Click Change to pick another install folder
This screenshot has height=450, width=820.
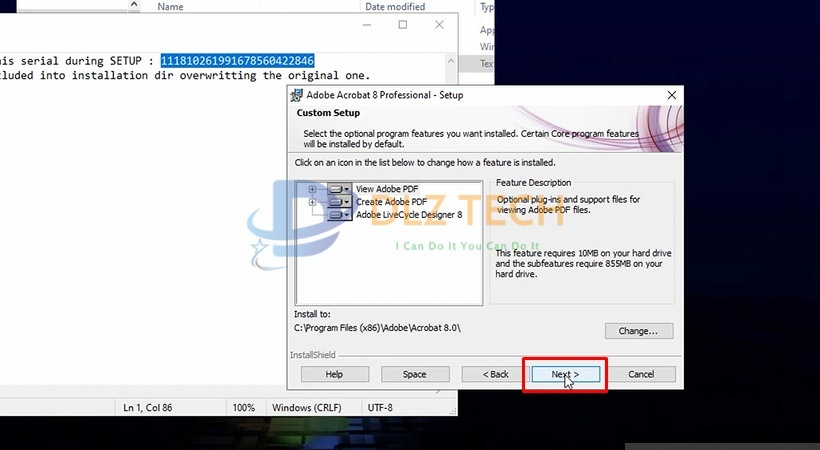coord(638,331)
